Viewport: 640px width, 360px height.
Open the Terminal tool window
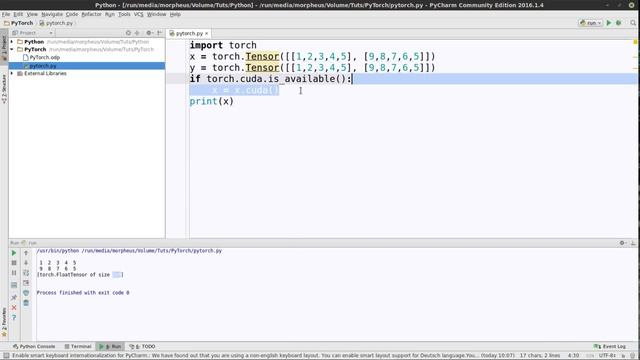coord(78,347)
